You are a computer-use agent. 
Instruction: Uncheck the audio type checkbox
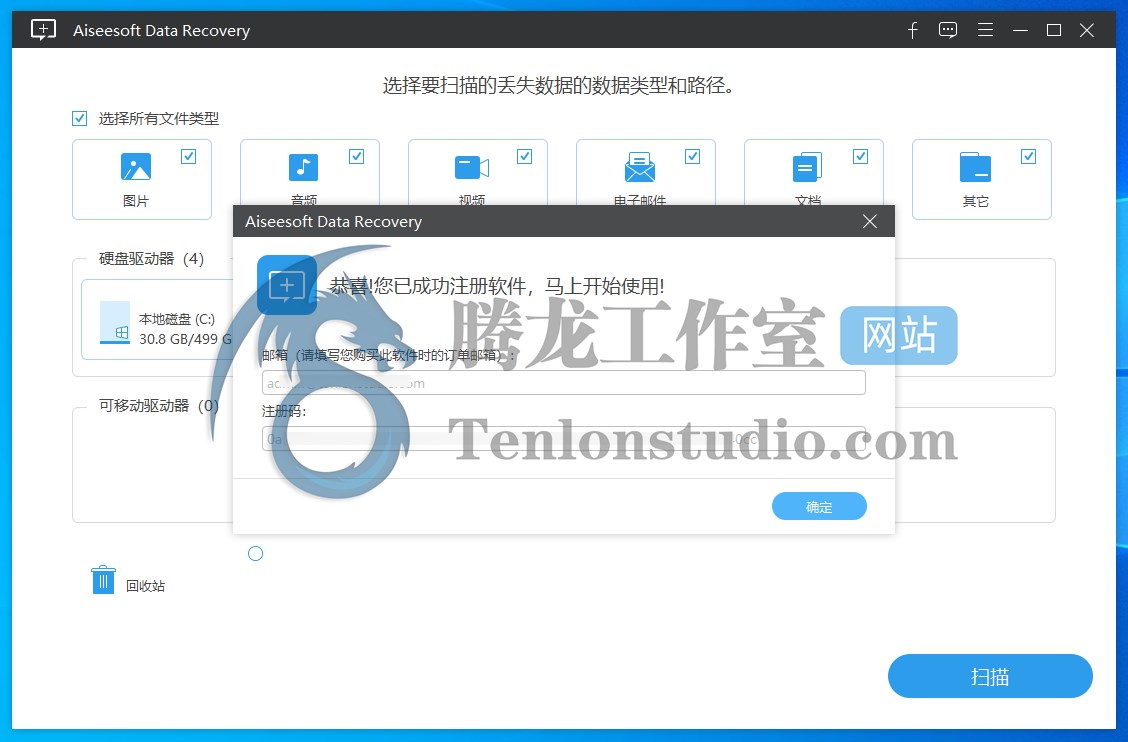click(356, 156)
